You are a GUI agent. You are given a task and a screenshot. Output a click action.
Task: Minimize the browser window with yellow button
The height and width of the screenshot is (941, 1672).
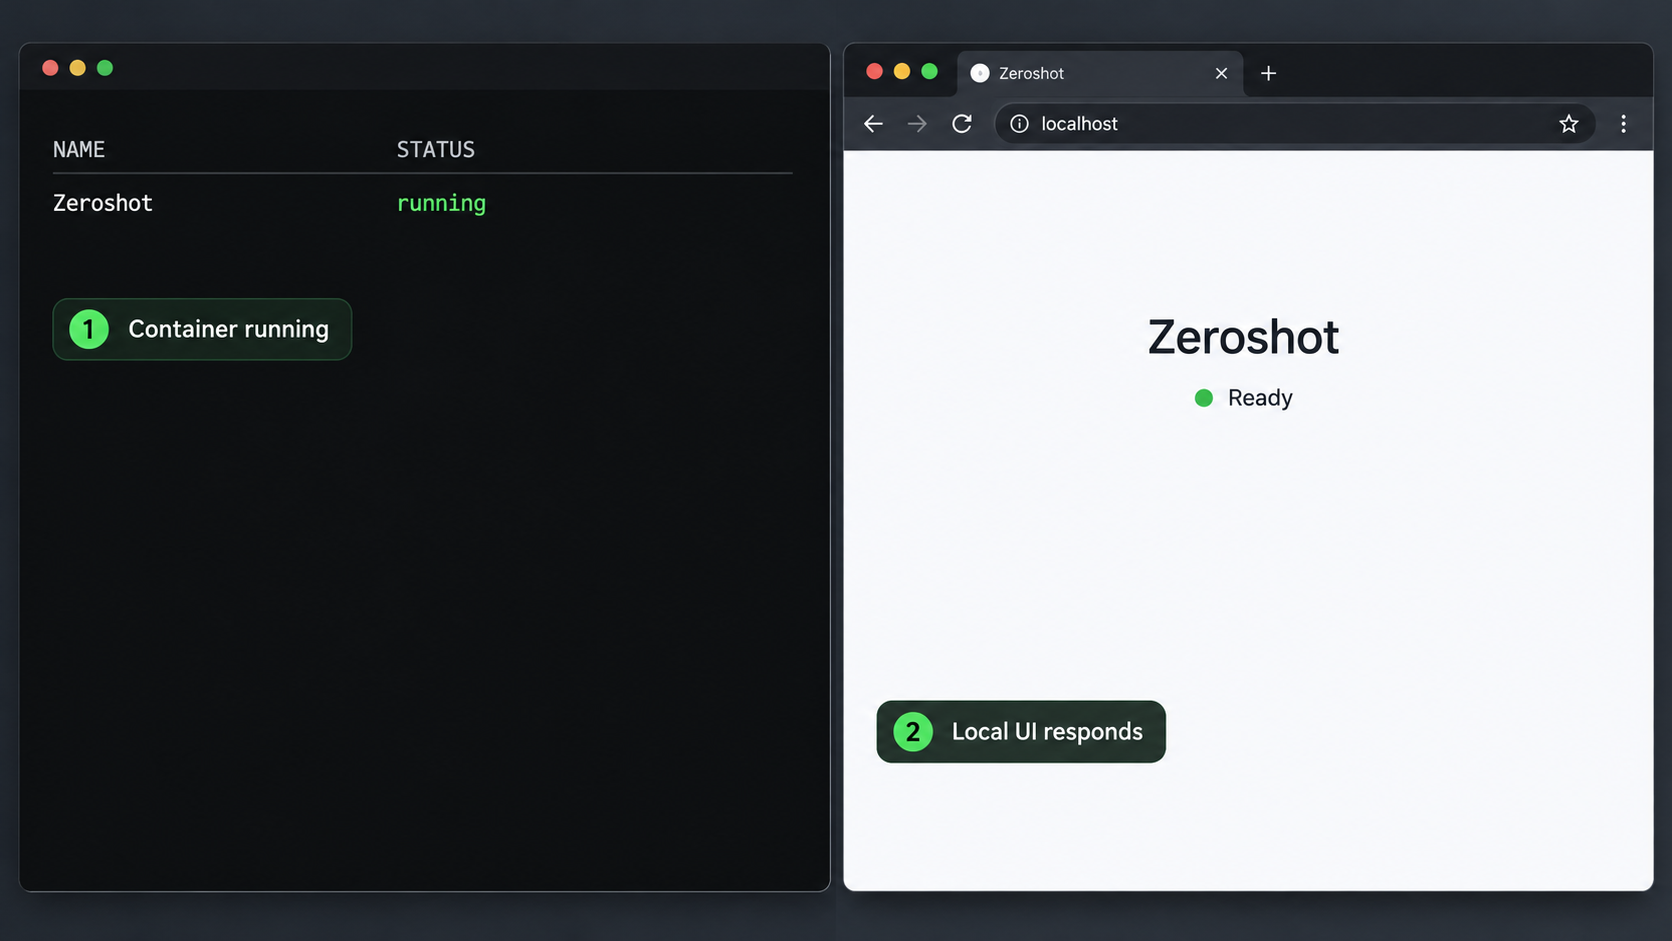[902, 71]
